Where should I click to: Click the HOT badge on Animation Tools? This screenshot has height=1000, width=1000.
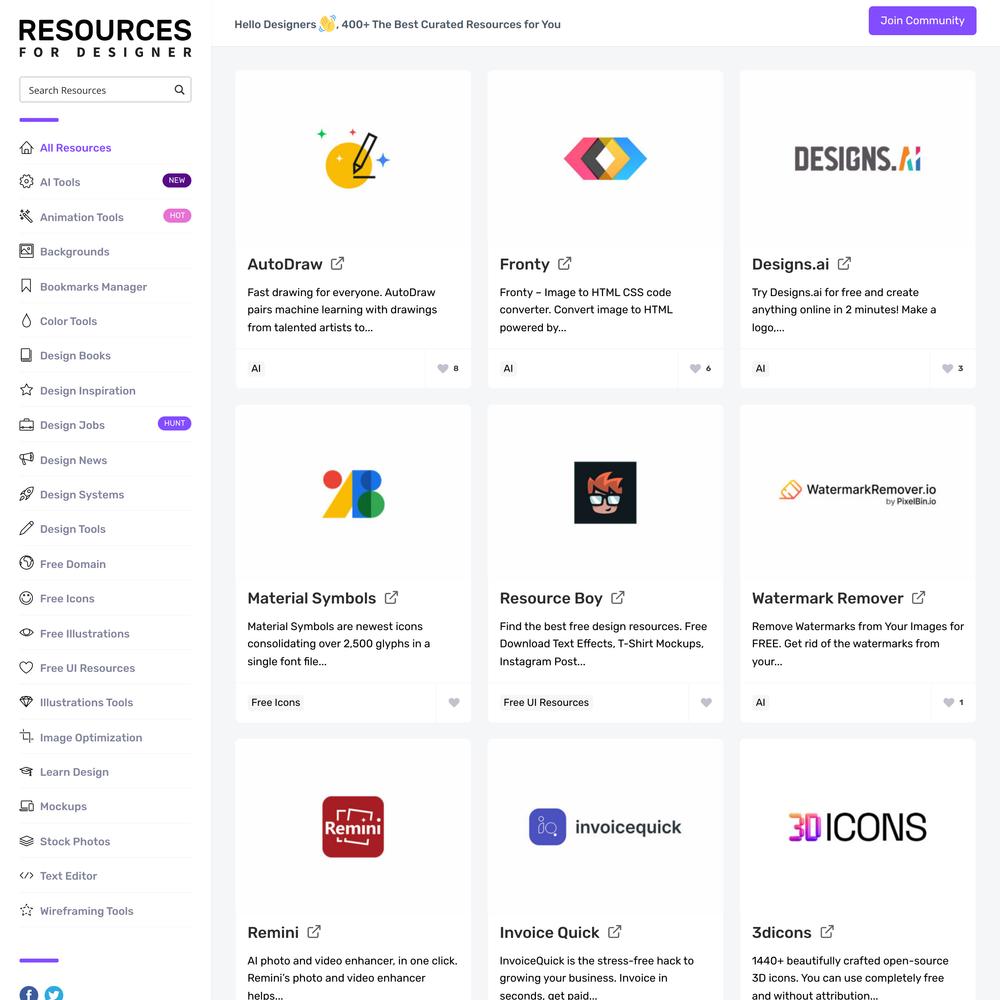177,216
